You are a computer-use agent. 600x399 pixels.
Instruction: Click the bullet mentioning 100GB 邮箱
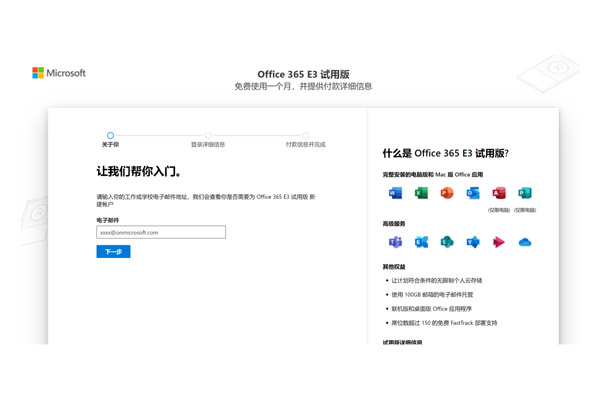432,295
